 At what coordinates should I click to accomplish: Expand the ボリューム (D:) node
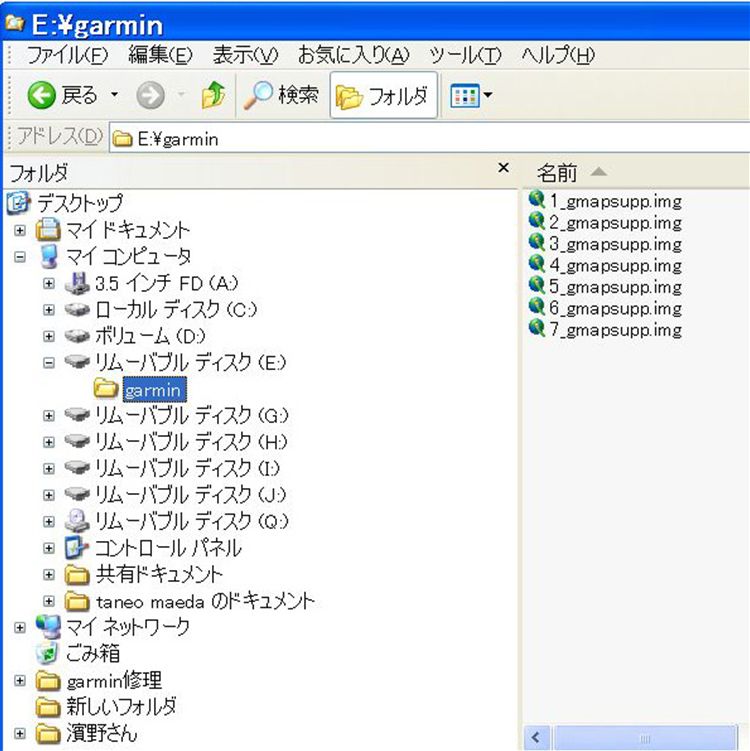pos(48,336)
